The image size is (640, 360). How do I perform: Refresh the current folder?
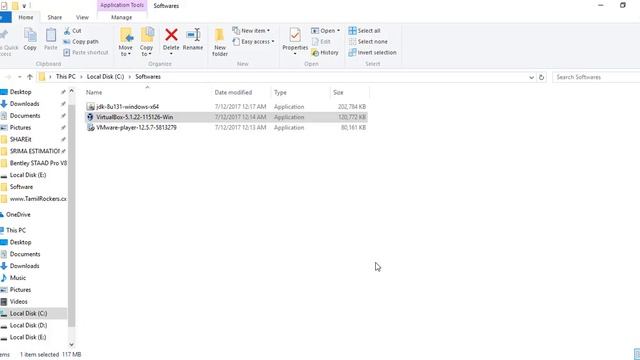point(541,77)
